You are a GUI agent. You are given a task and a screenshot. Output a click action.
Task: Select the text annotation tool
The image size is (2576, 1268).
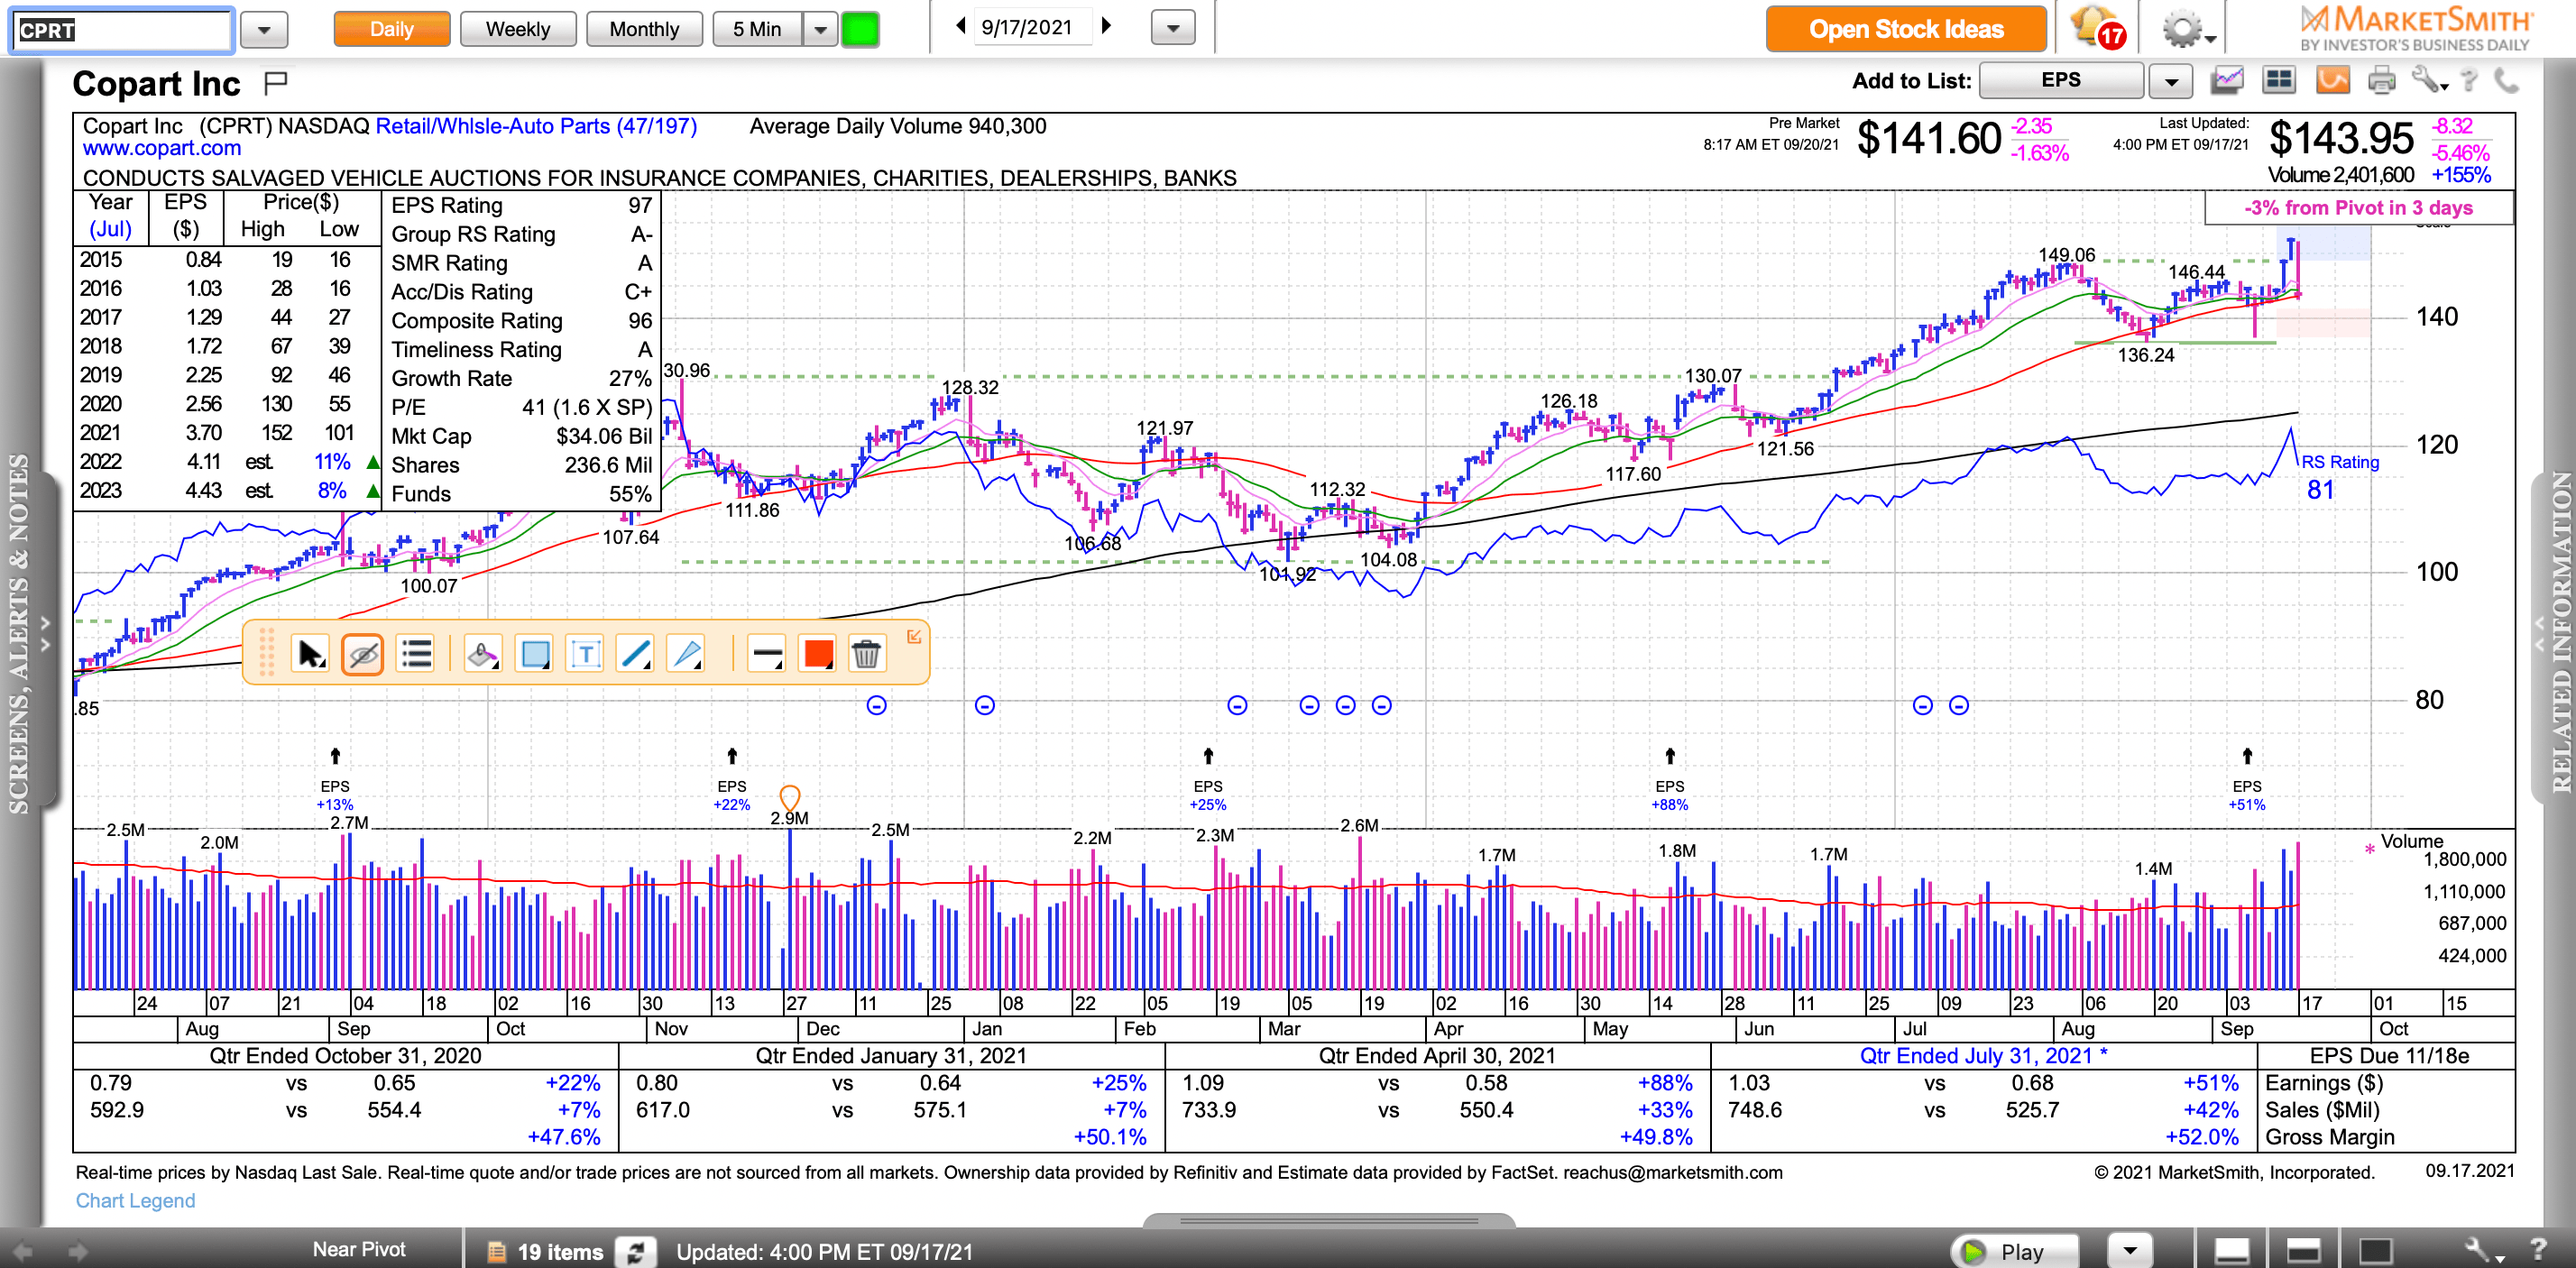point(585,655)
